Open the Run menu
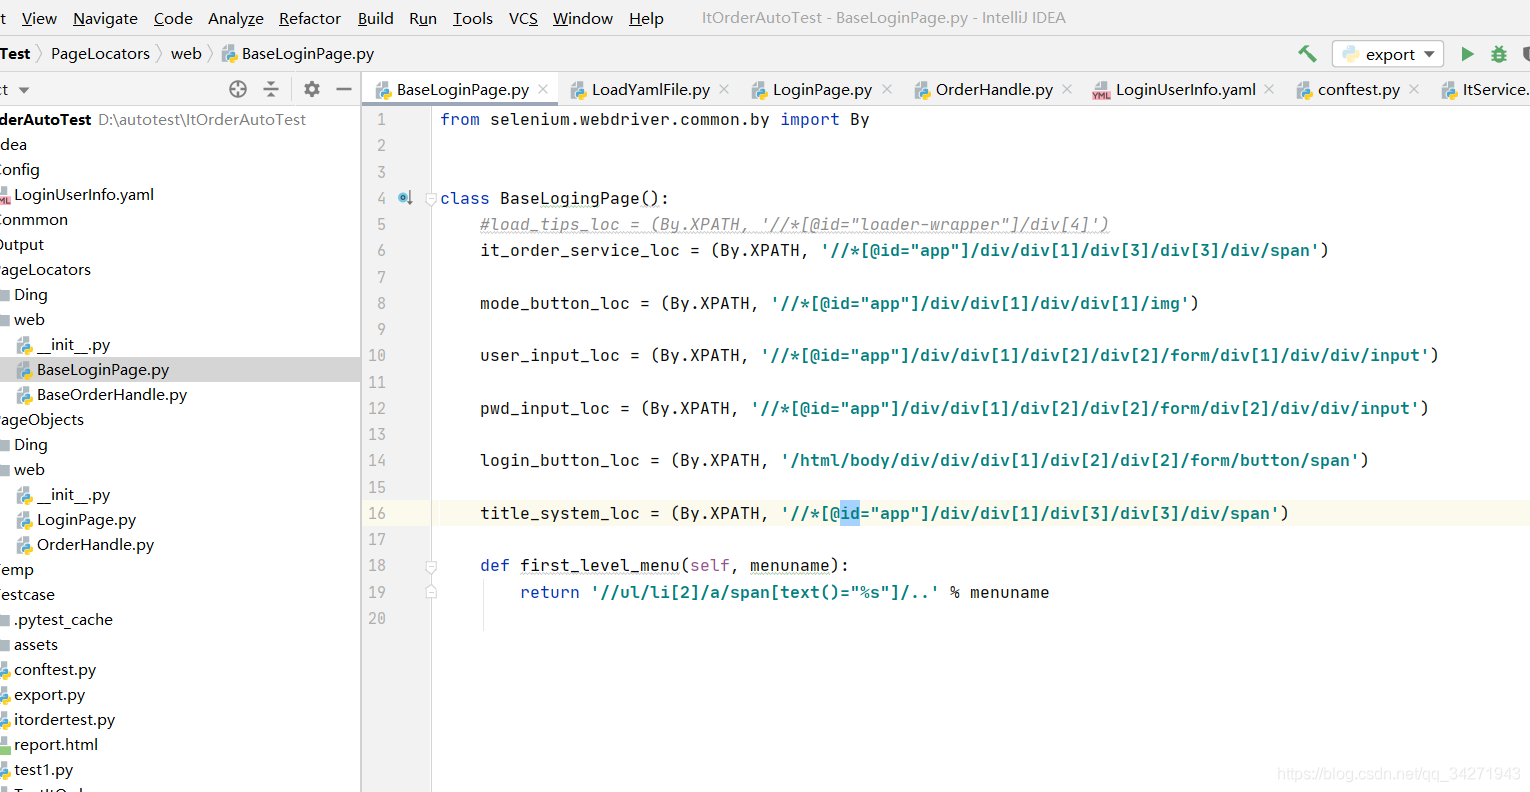 pyautogui.click(x=423, y=18)
